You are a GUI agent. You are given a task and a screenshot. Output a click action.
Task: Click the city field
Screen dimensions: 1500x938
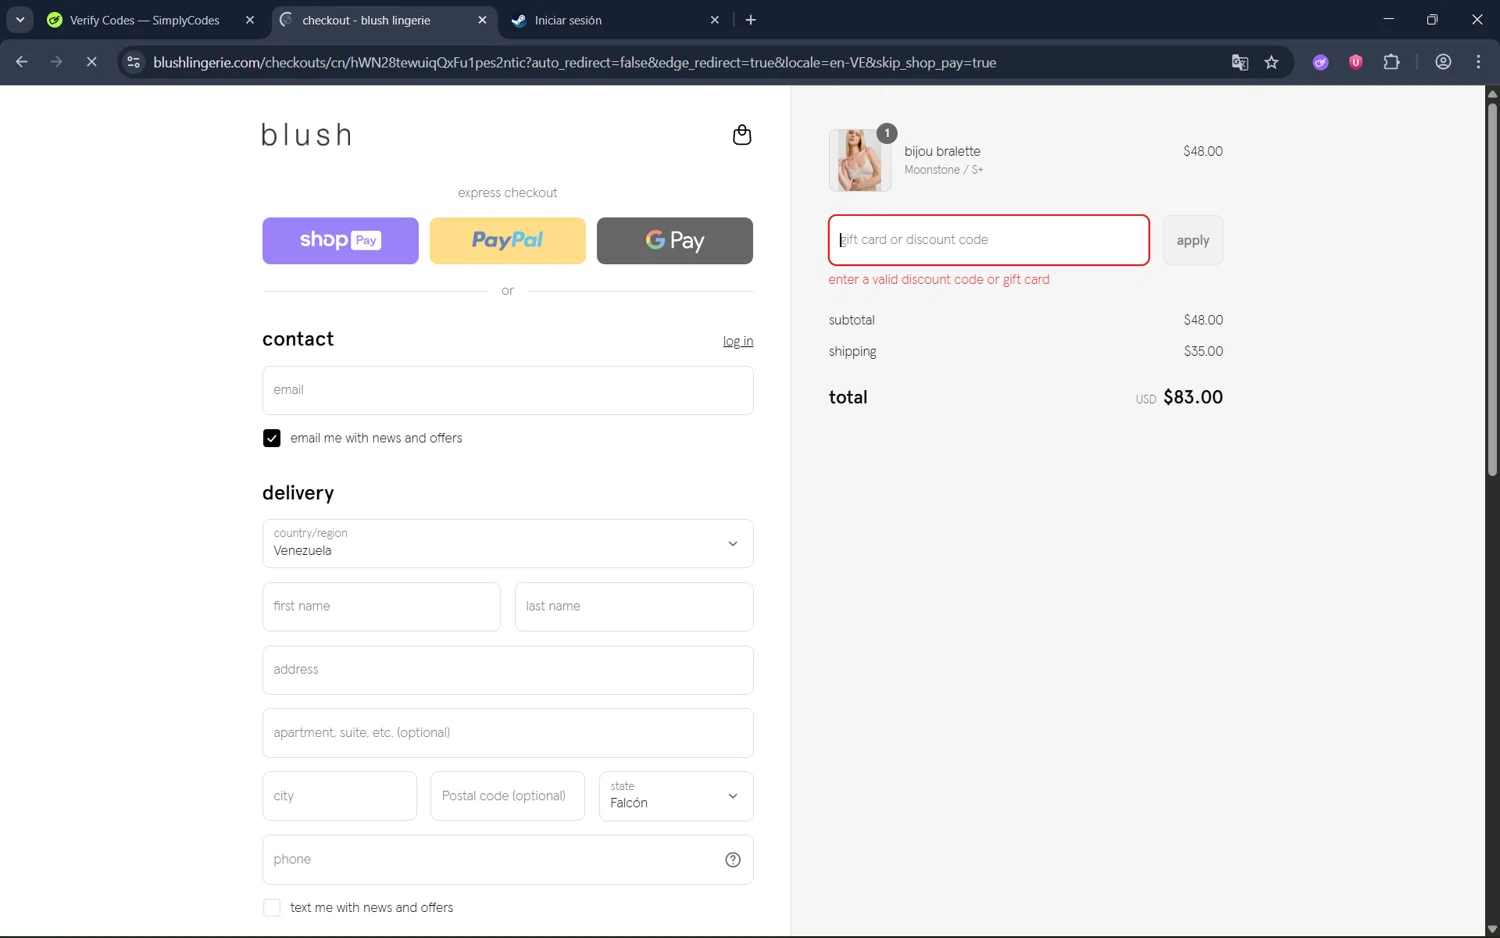coord(339,796)
